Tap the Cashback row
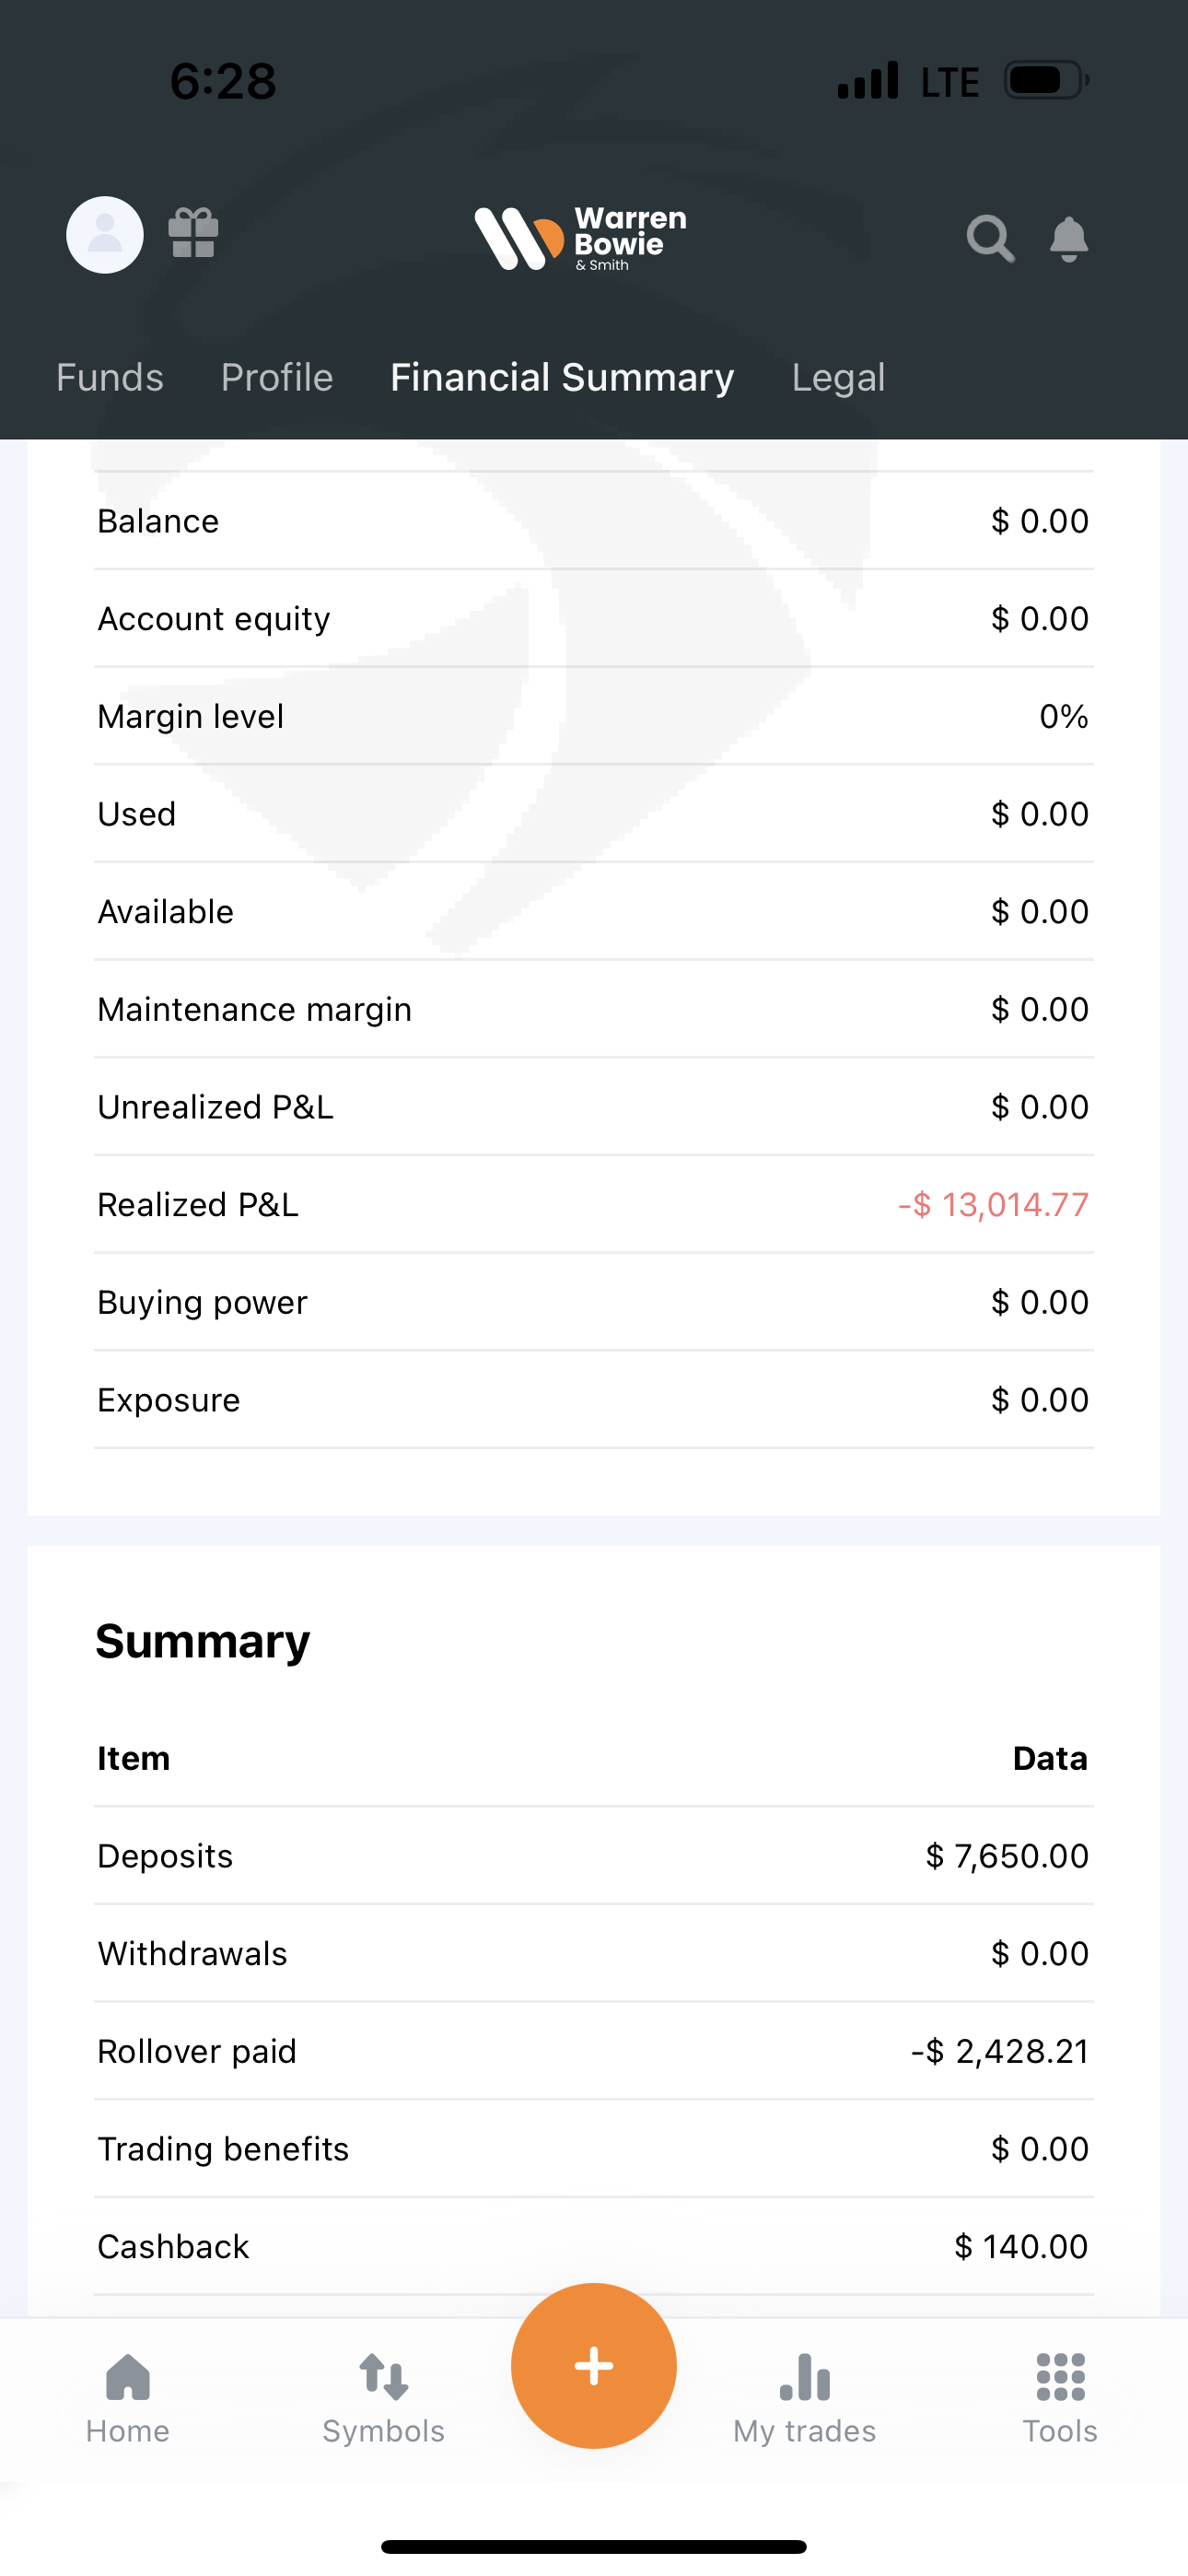Screen dimensions: 1188x2576 point(594,2247)
